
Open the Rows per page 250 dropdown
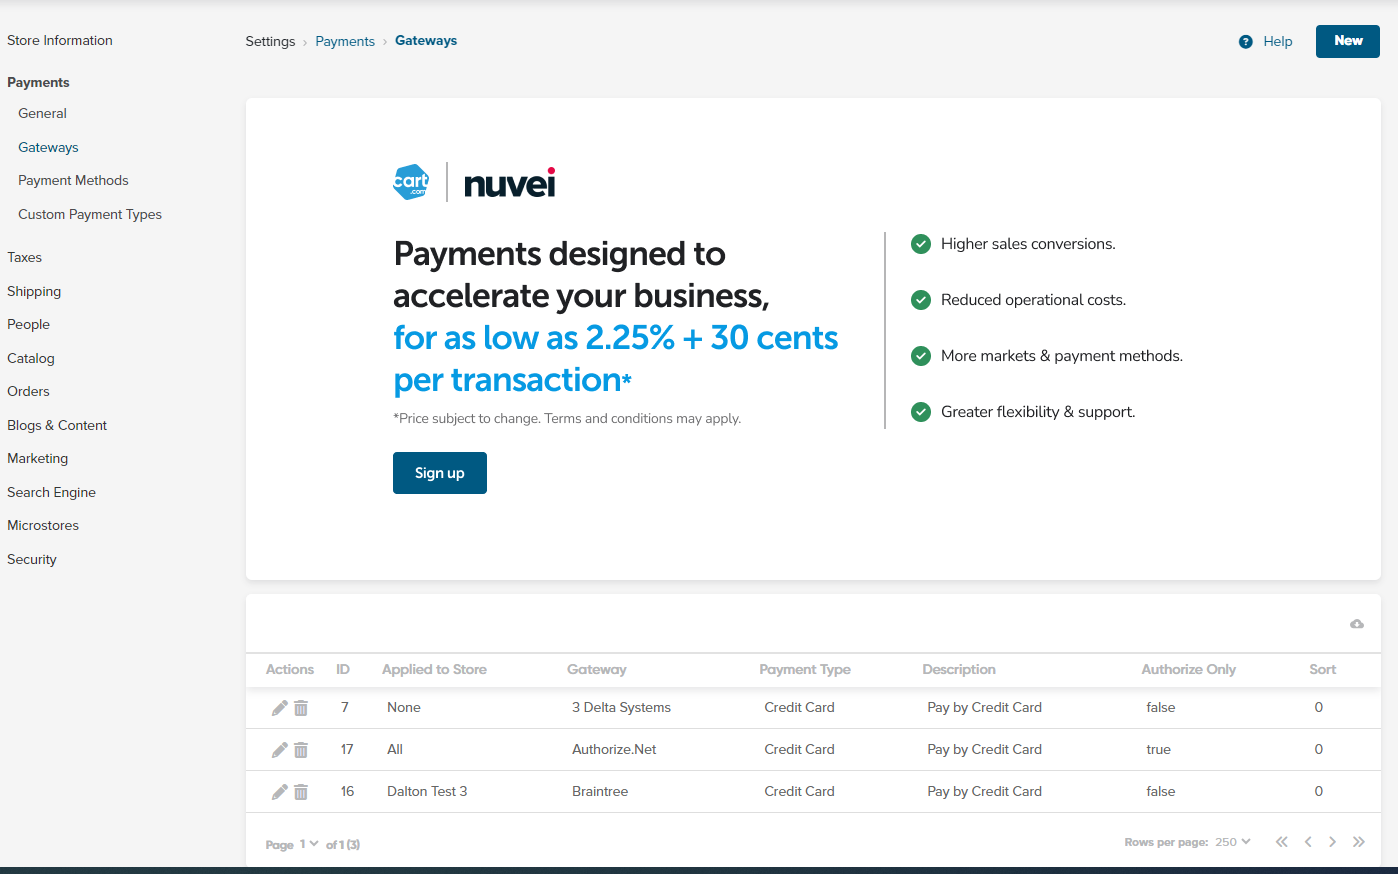click(x=1232, y=842)
